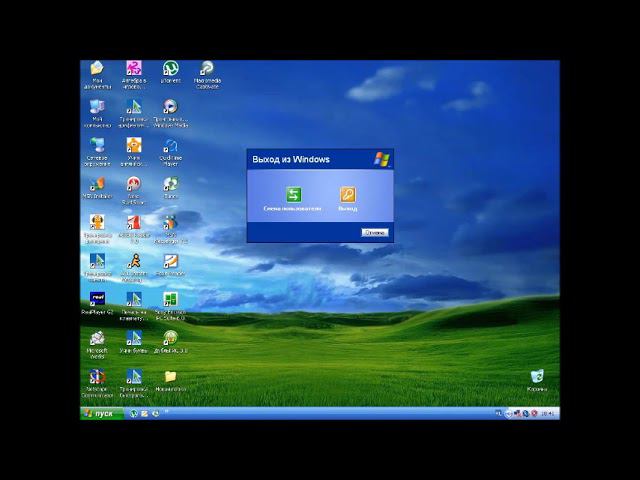Select the Network Neighborhood desktop icon
640x480 pixels.
pos(97,146)
